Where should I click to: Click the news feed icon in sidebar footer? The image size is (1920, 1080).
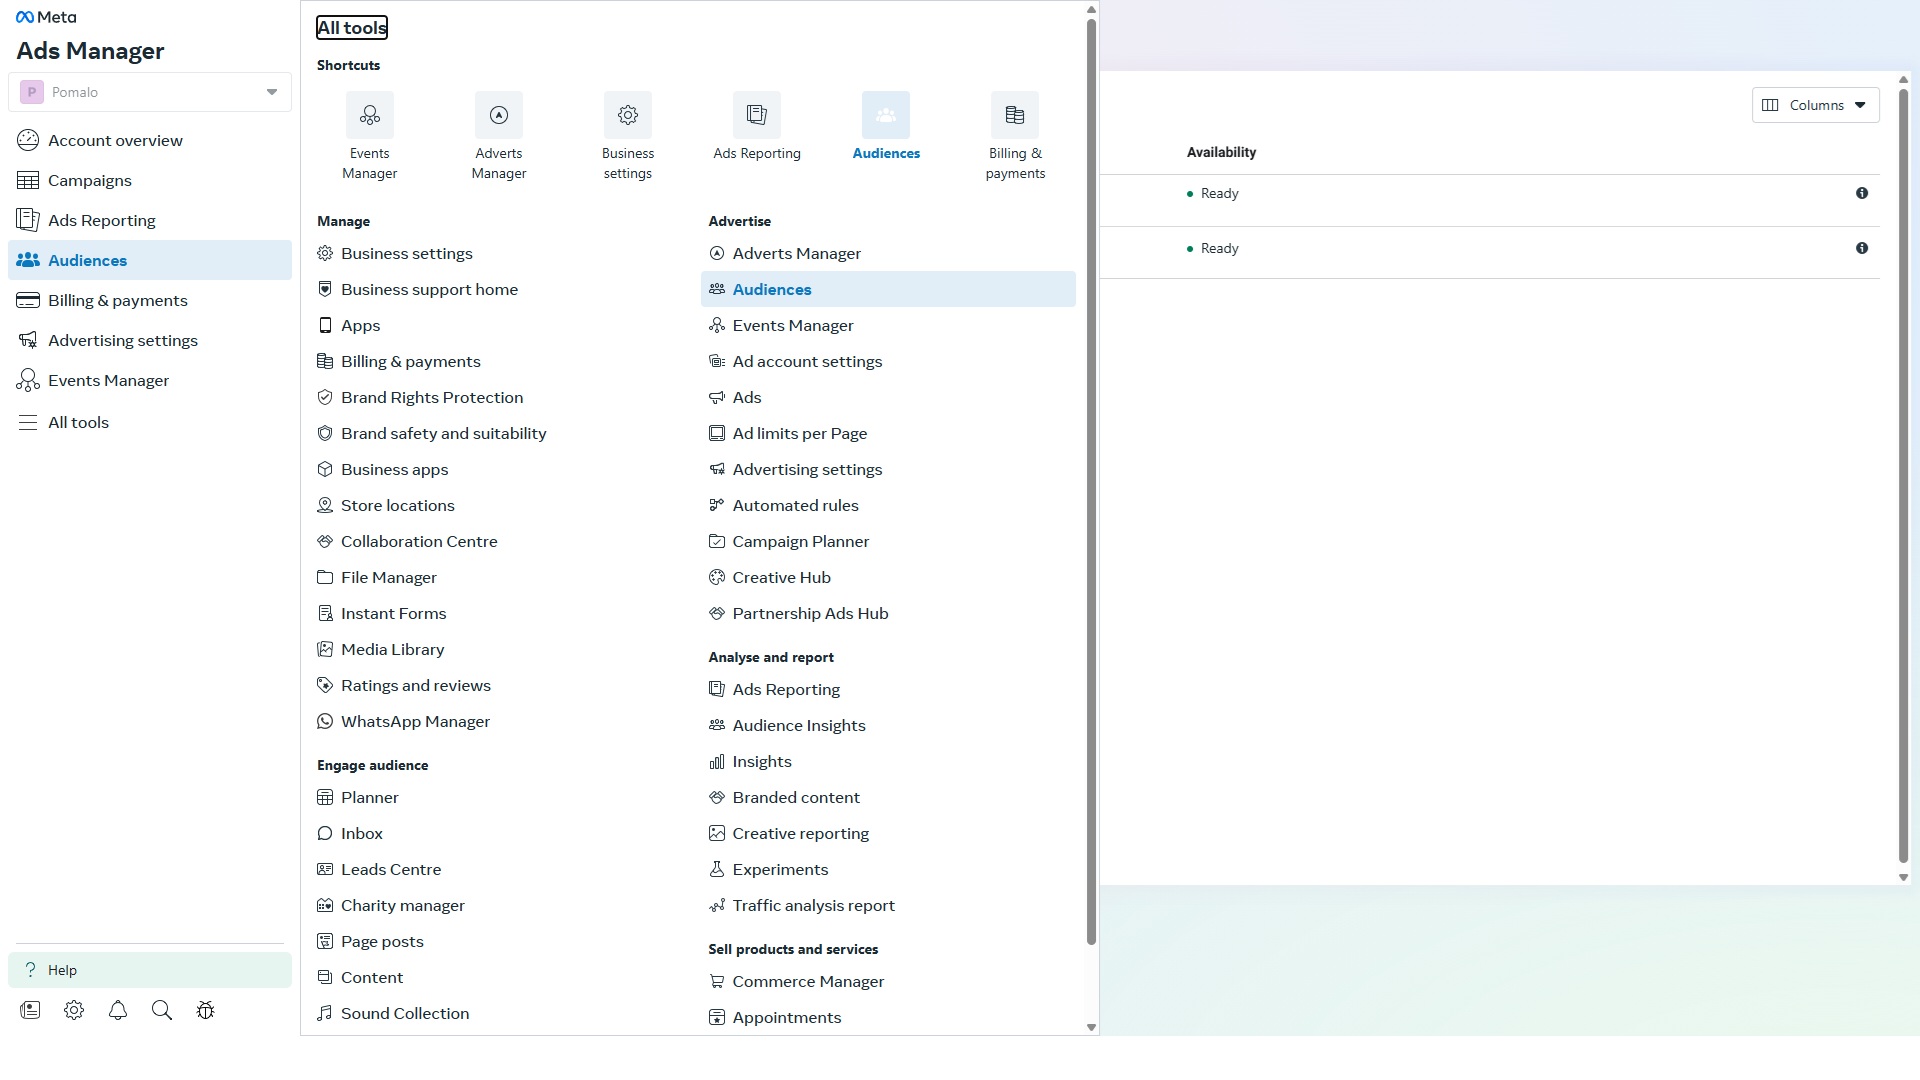point(30,1010)
